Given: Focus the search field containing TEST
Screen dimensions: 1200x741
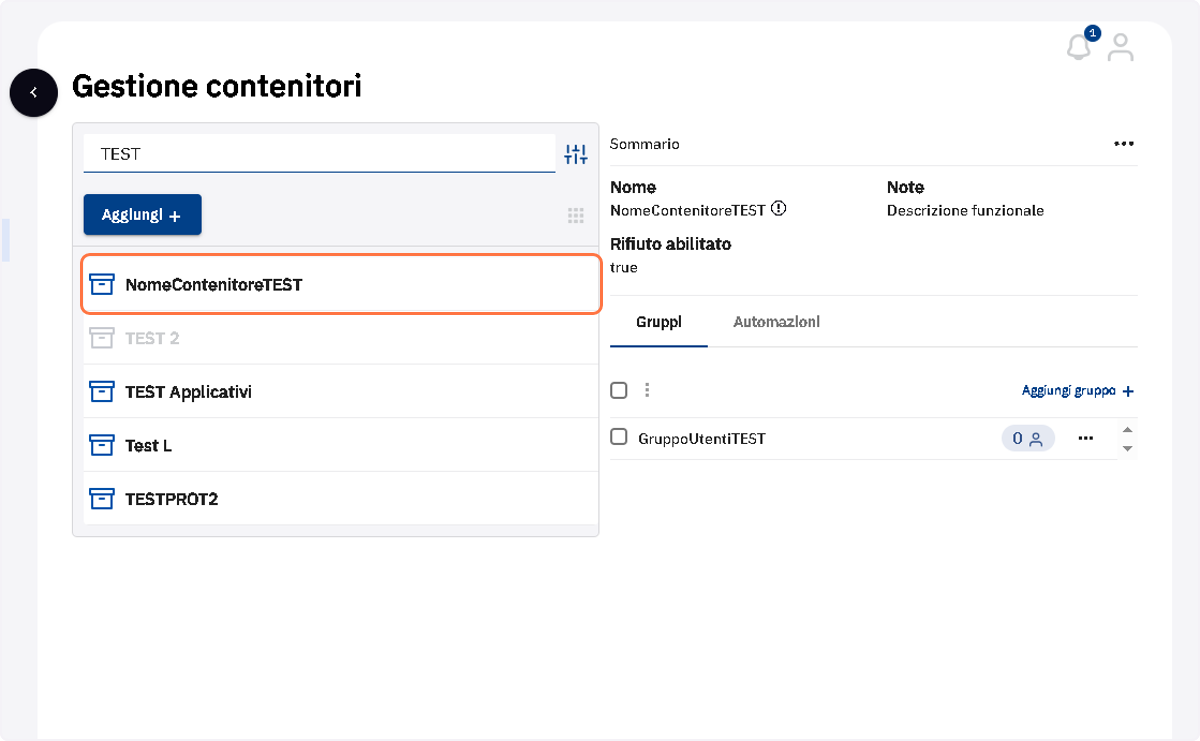Looking at the screenshot, I should [x=319, y=154].
